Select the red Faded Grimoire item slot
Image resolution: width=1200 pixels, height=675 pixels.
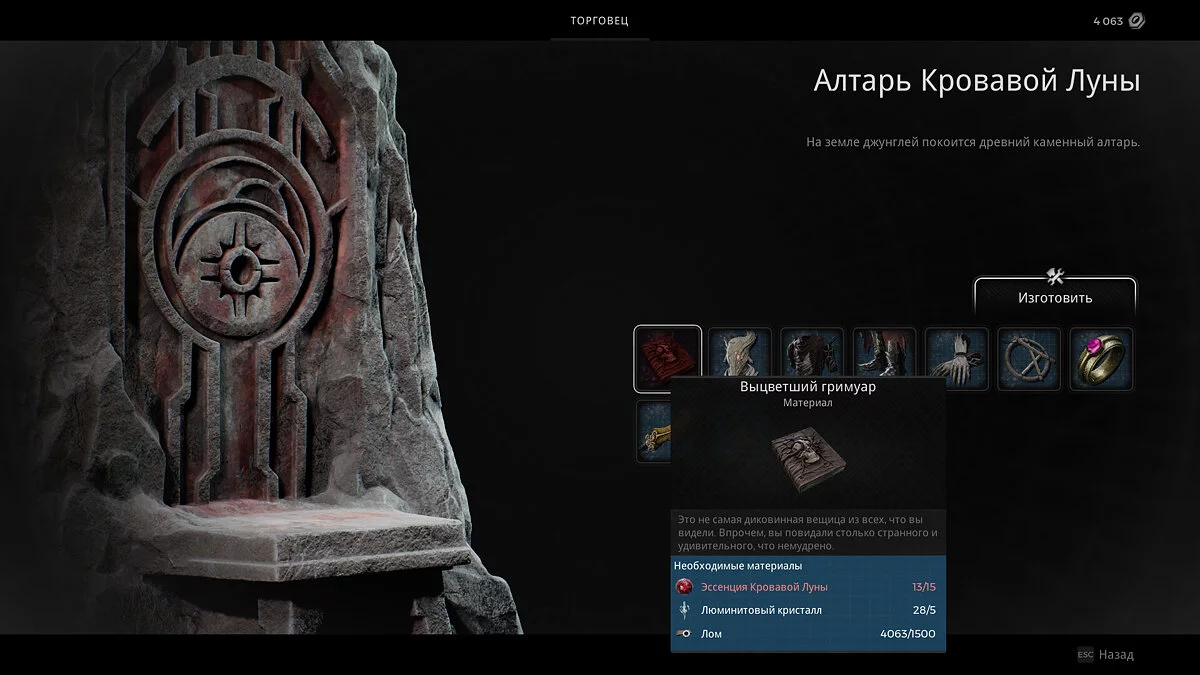668,359
